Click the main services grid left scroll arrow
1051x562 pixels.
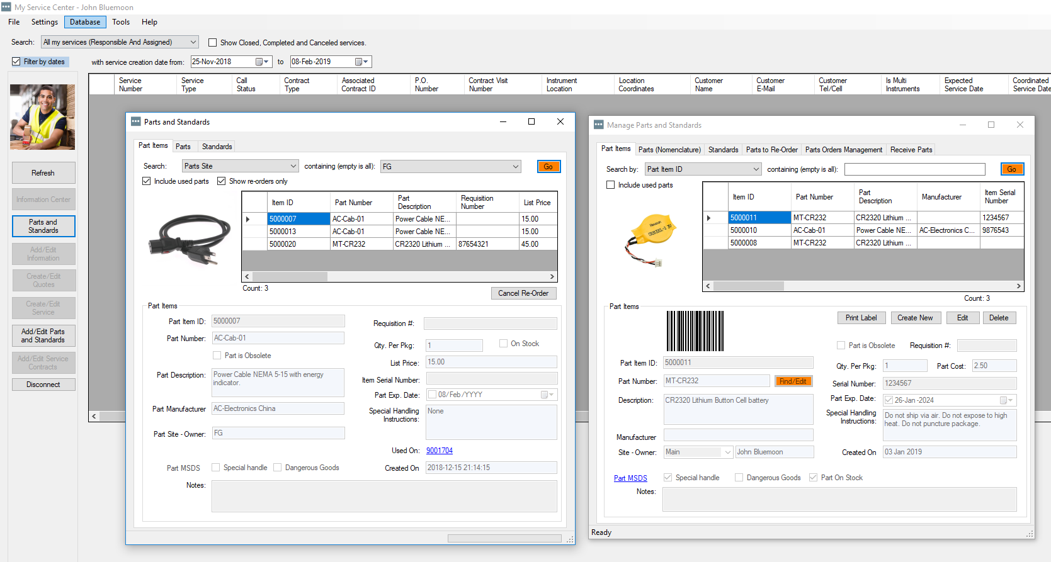pyautogui.click(x=94, y=416)
